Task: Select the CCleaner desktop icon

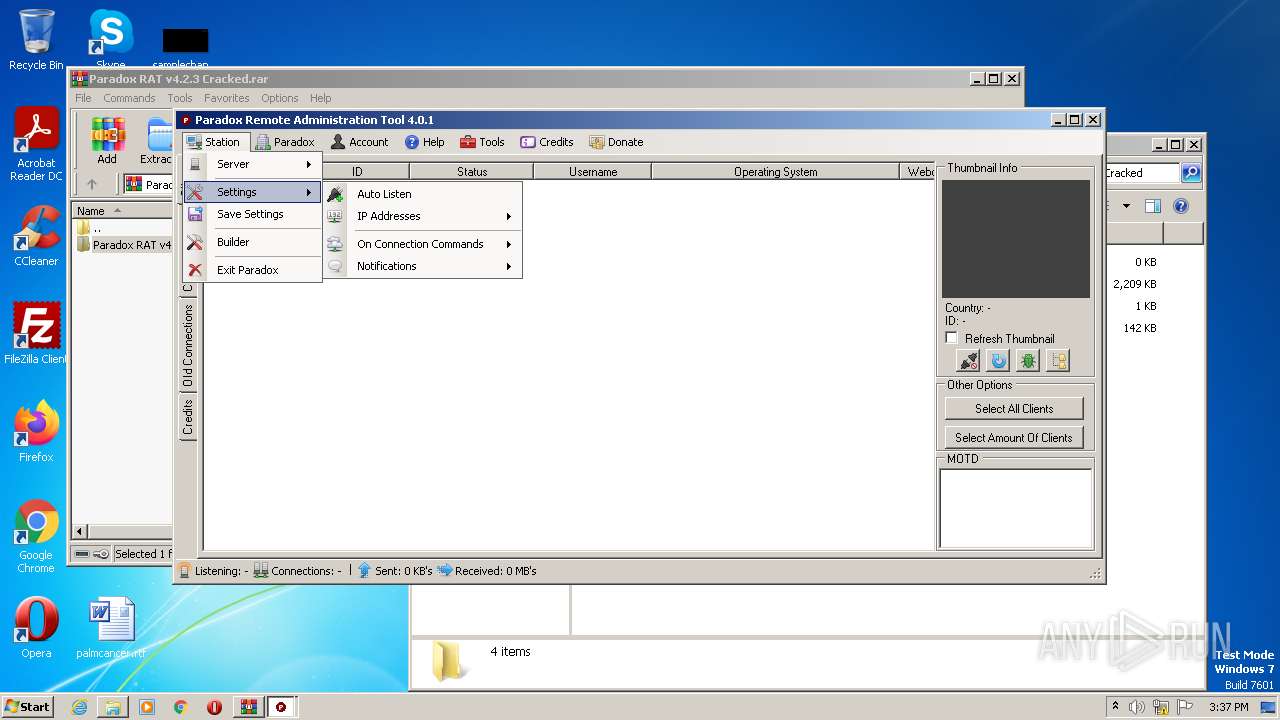Action: [36, 236]
